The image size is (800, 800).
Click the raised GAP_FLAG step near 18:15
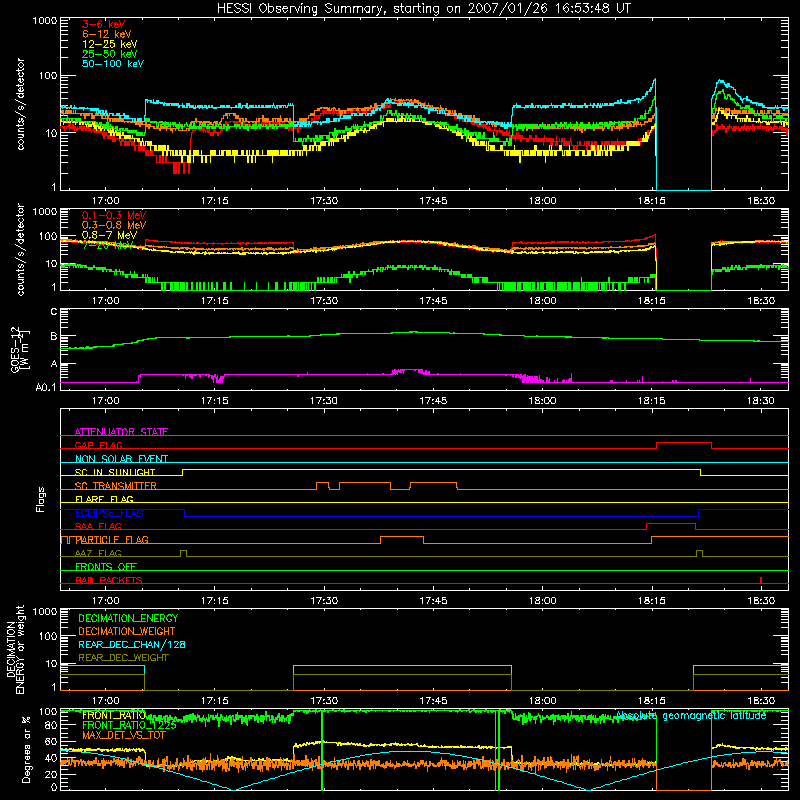684,443
